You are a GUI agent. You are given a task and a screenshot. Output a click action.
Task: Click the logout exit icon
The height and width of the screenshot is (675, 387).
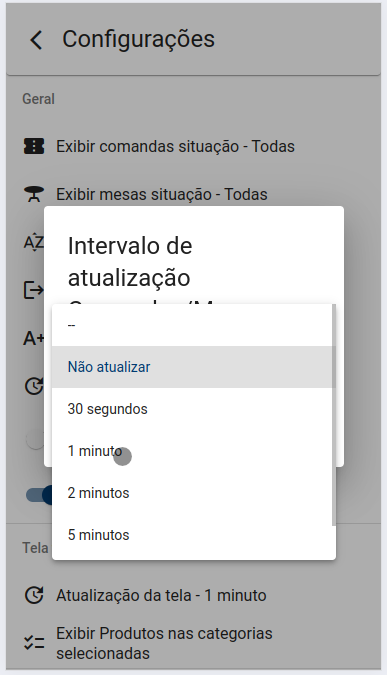click(34, 290)
